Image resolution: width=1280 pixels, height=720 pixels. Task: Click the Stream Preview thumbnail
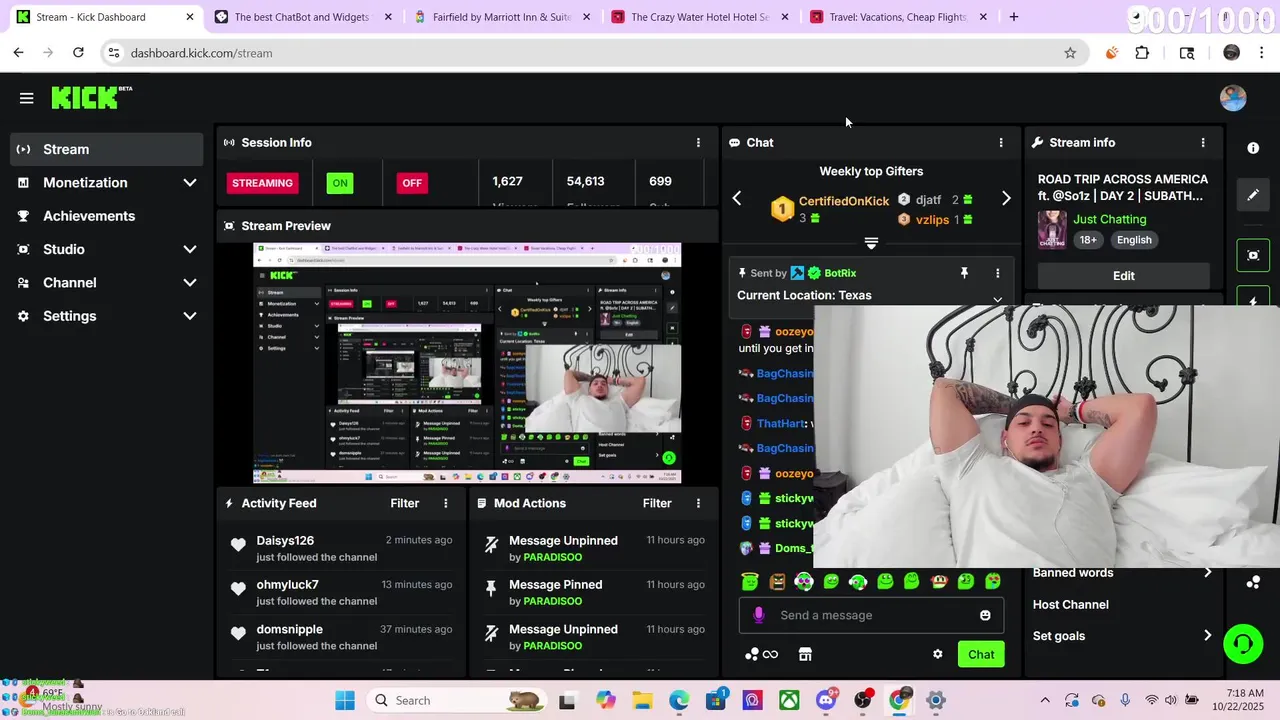(467, 363)
